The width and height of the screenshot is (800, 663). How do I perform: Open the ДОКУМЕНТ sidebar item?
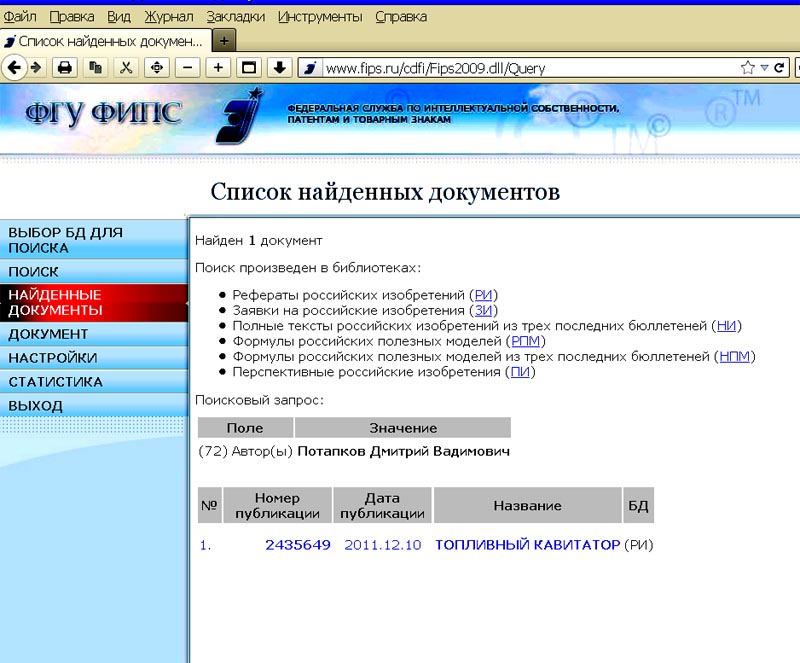pos(94,334)
